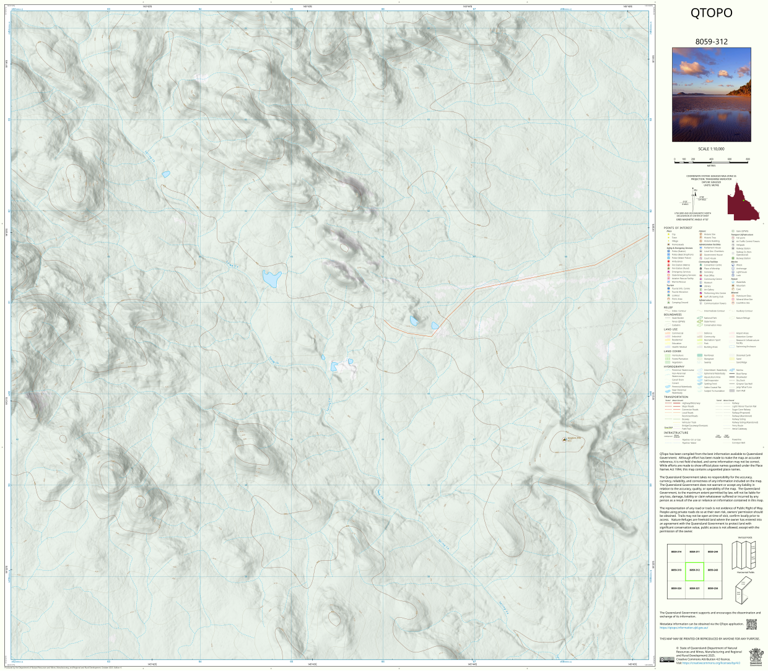Click the QR code for QTopo

tap(751, 624)
